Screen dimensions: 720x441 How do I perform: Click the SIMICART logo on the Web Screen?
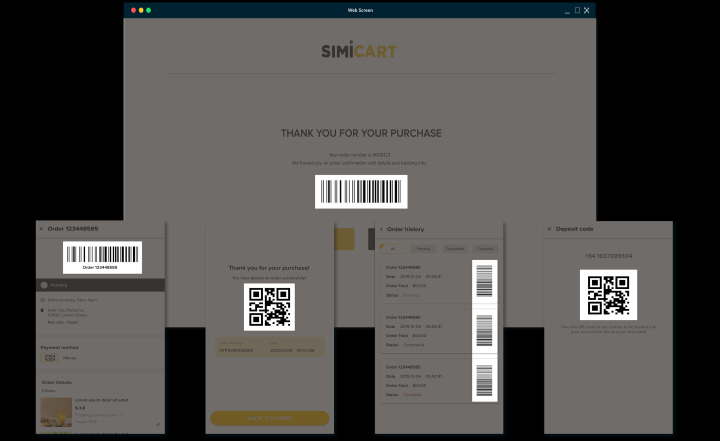tap(359, 50)
